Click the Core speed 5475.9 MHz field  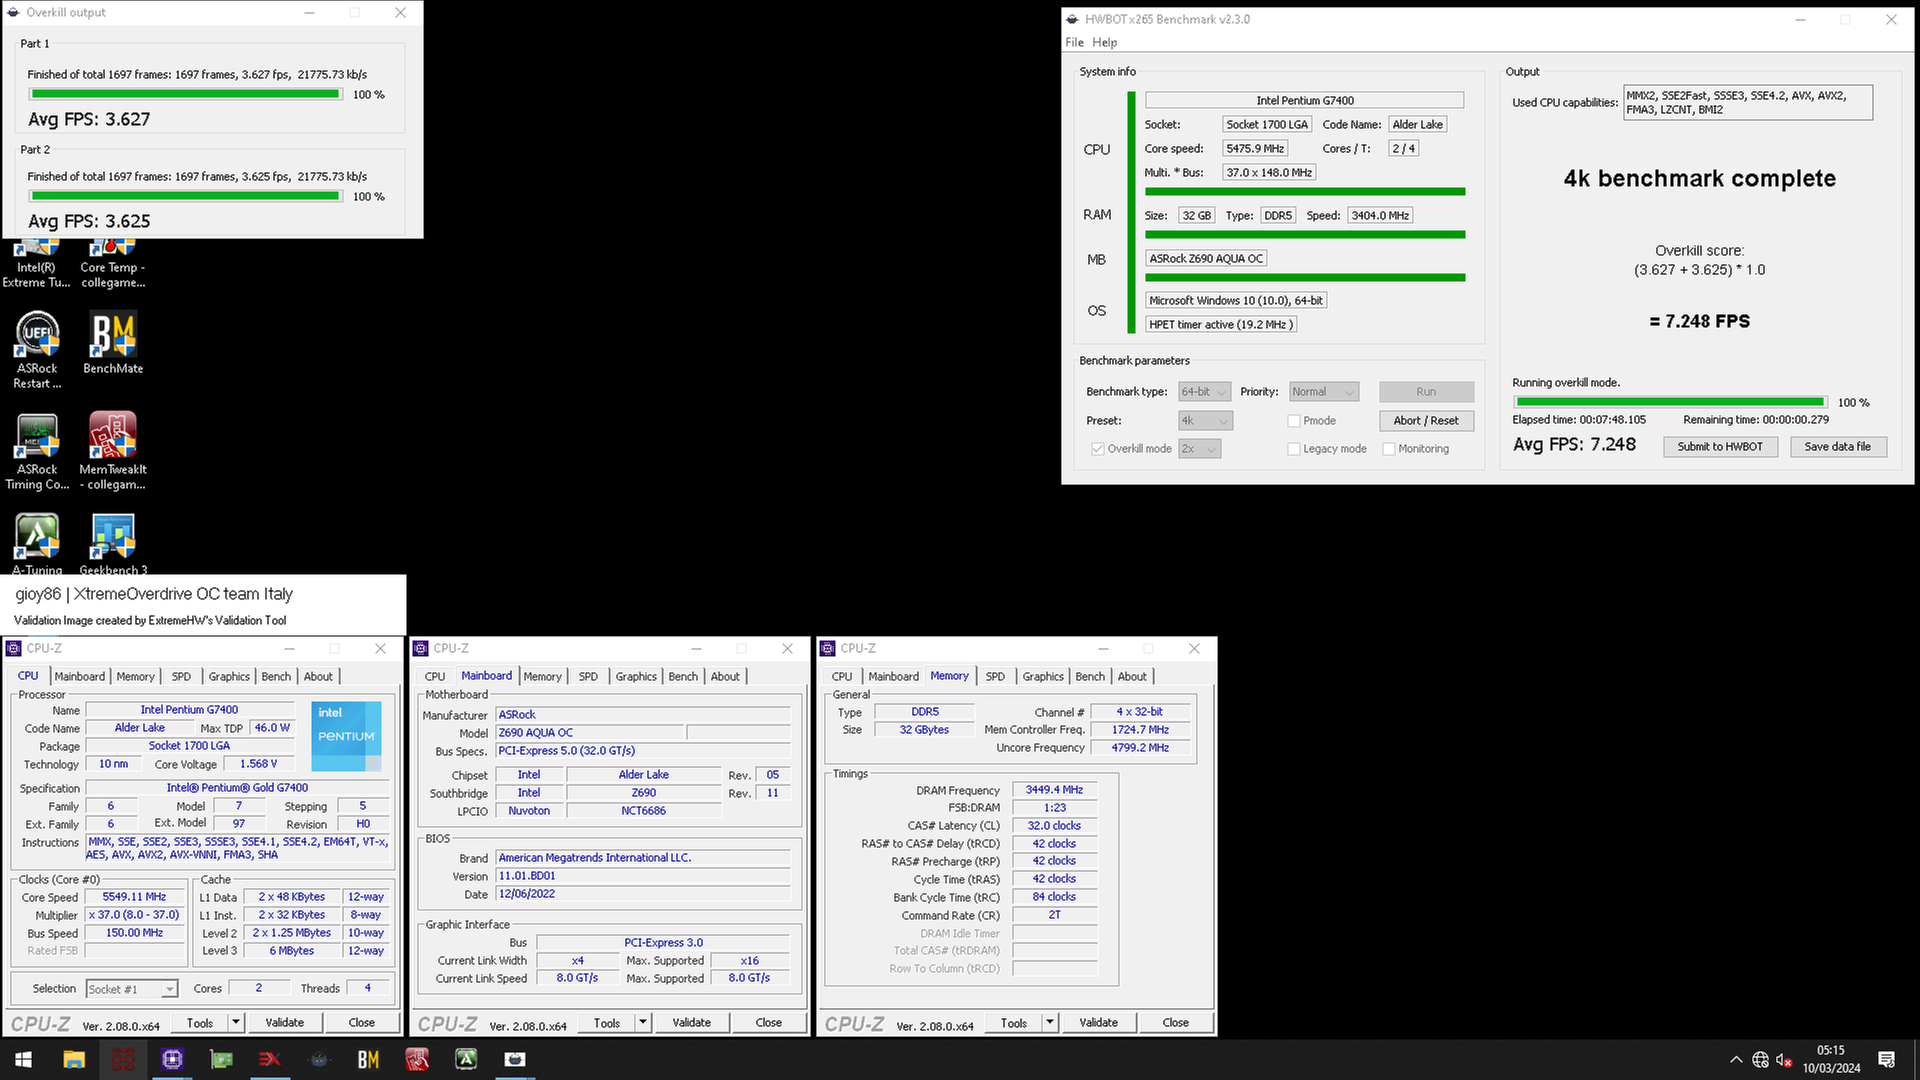(x=1255, y=149)
